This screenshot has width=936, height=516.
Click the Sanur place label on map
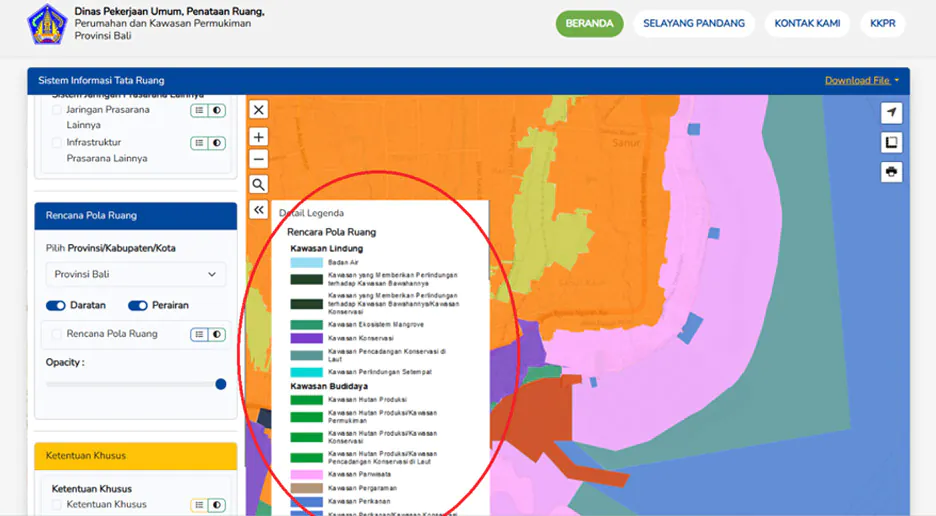click(626, 143)
